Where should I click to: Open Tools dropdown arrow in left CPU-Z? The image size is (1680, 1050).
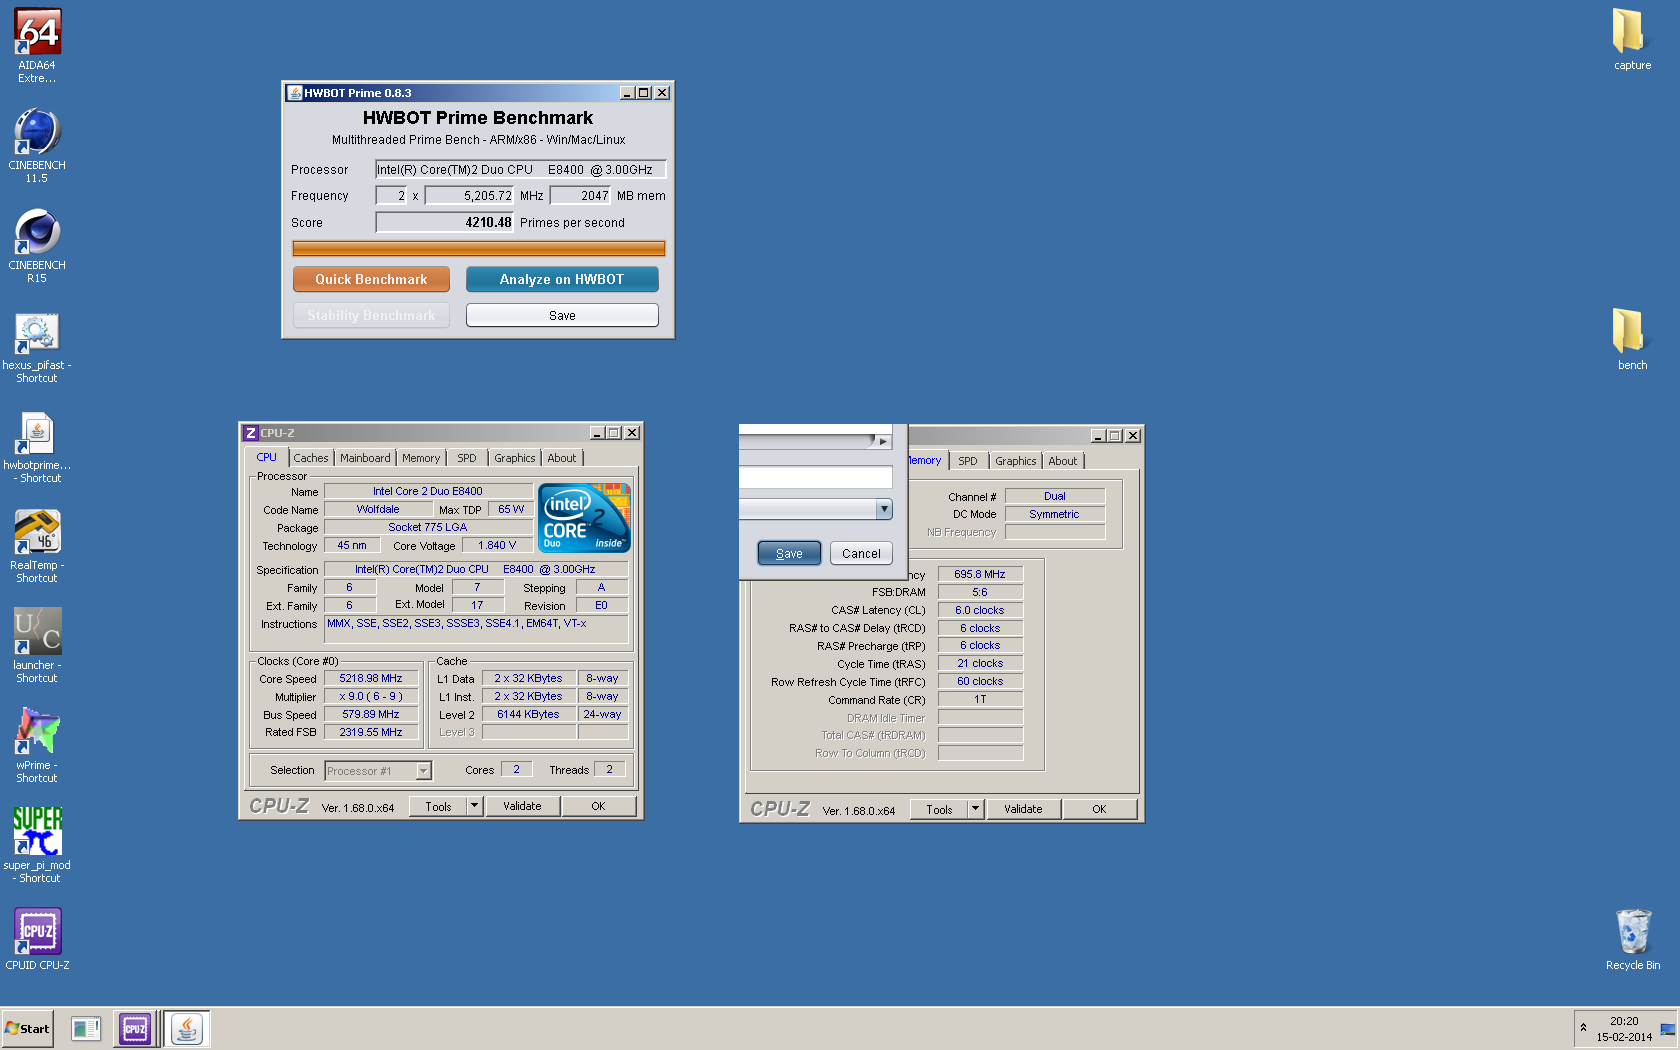coord(475,806)
